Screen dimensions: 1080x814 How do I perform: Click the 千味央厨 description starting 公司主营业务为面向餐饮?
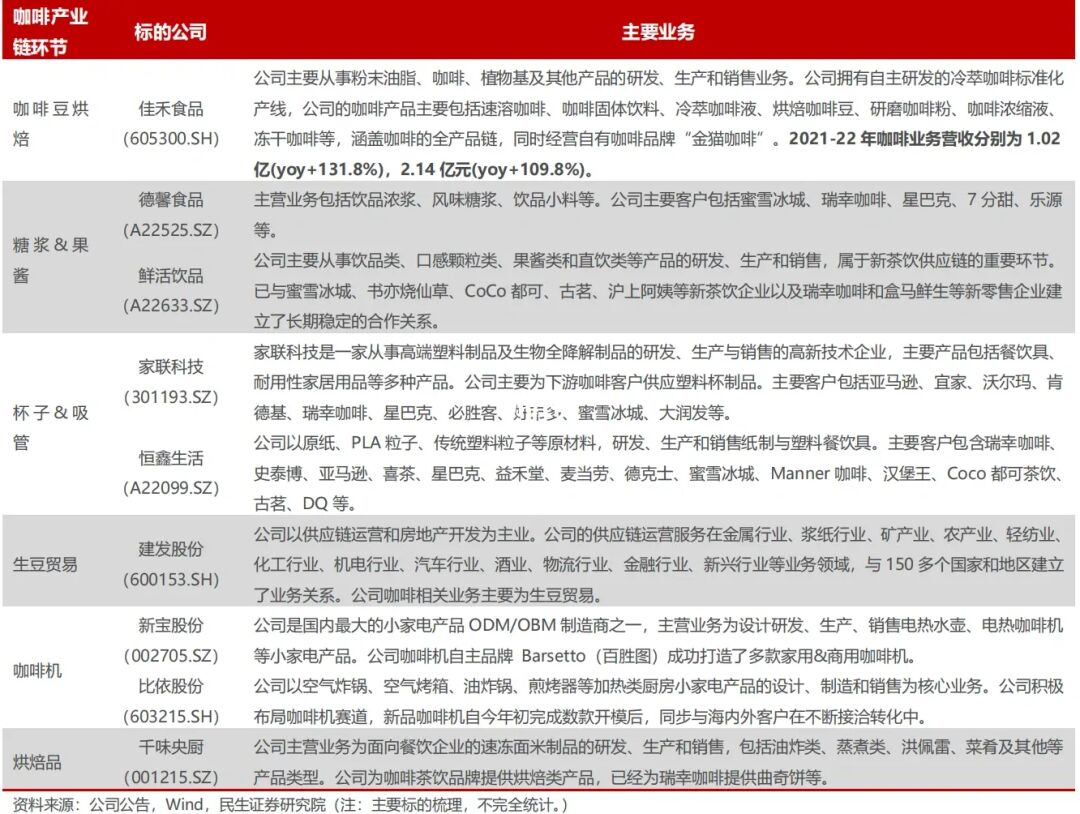(658, 747)
